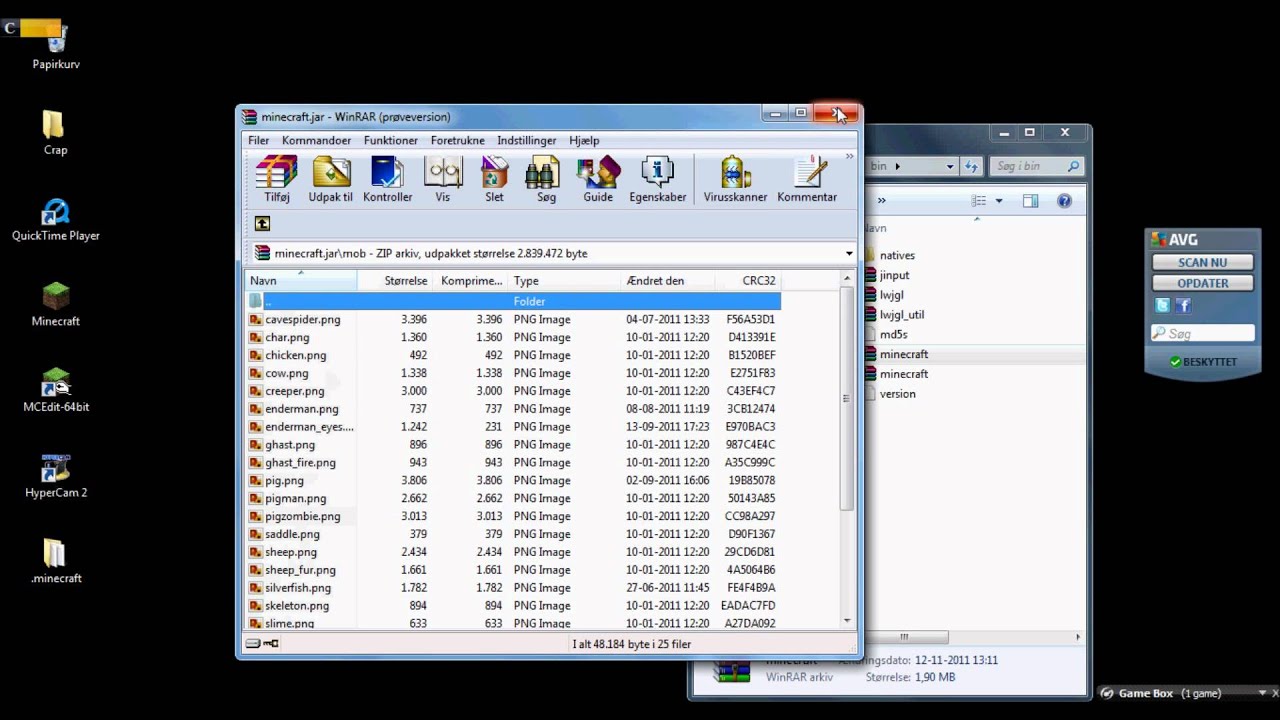Click the AVG Facebook icon
Screen dimensions: 1280x720
click(1183, 306)
